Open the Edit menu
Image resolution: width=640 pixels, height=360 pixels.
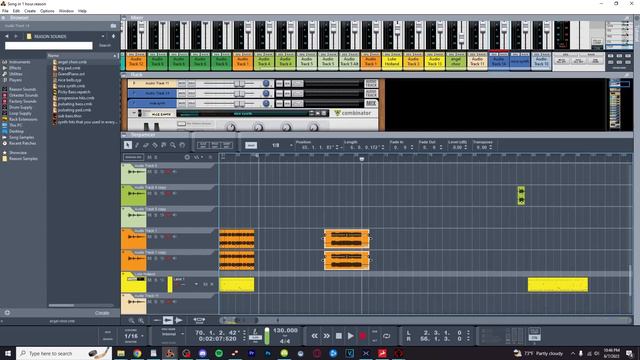[x=16, y=11]
